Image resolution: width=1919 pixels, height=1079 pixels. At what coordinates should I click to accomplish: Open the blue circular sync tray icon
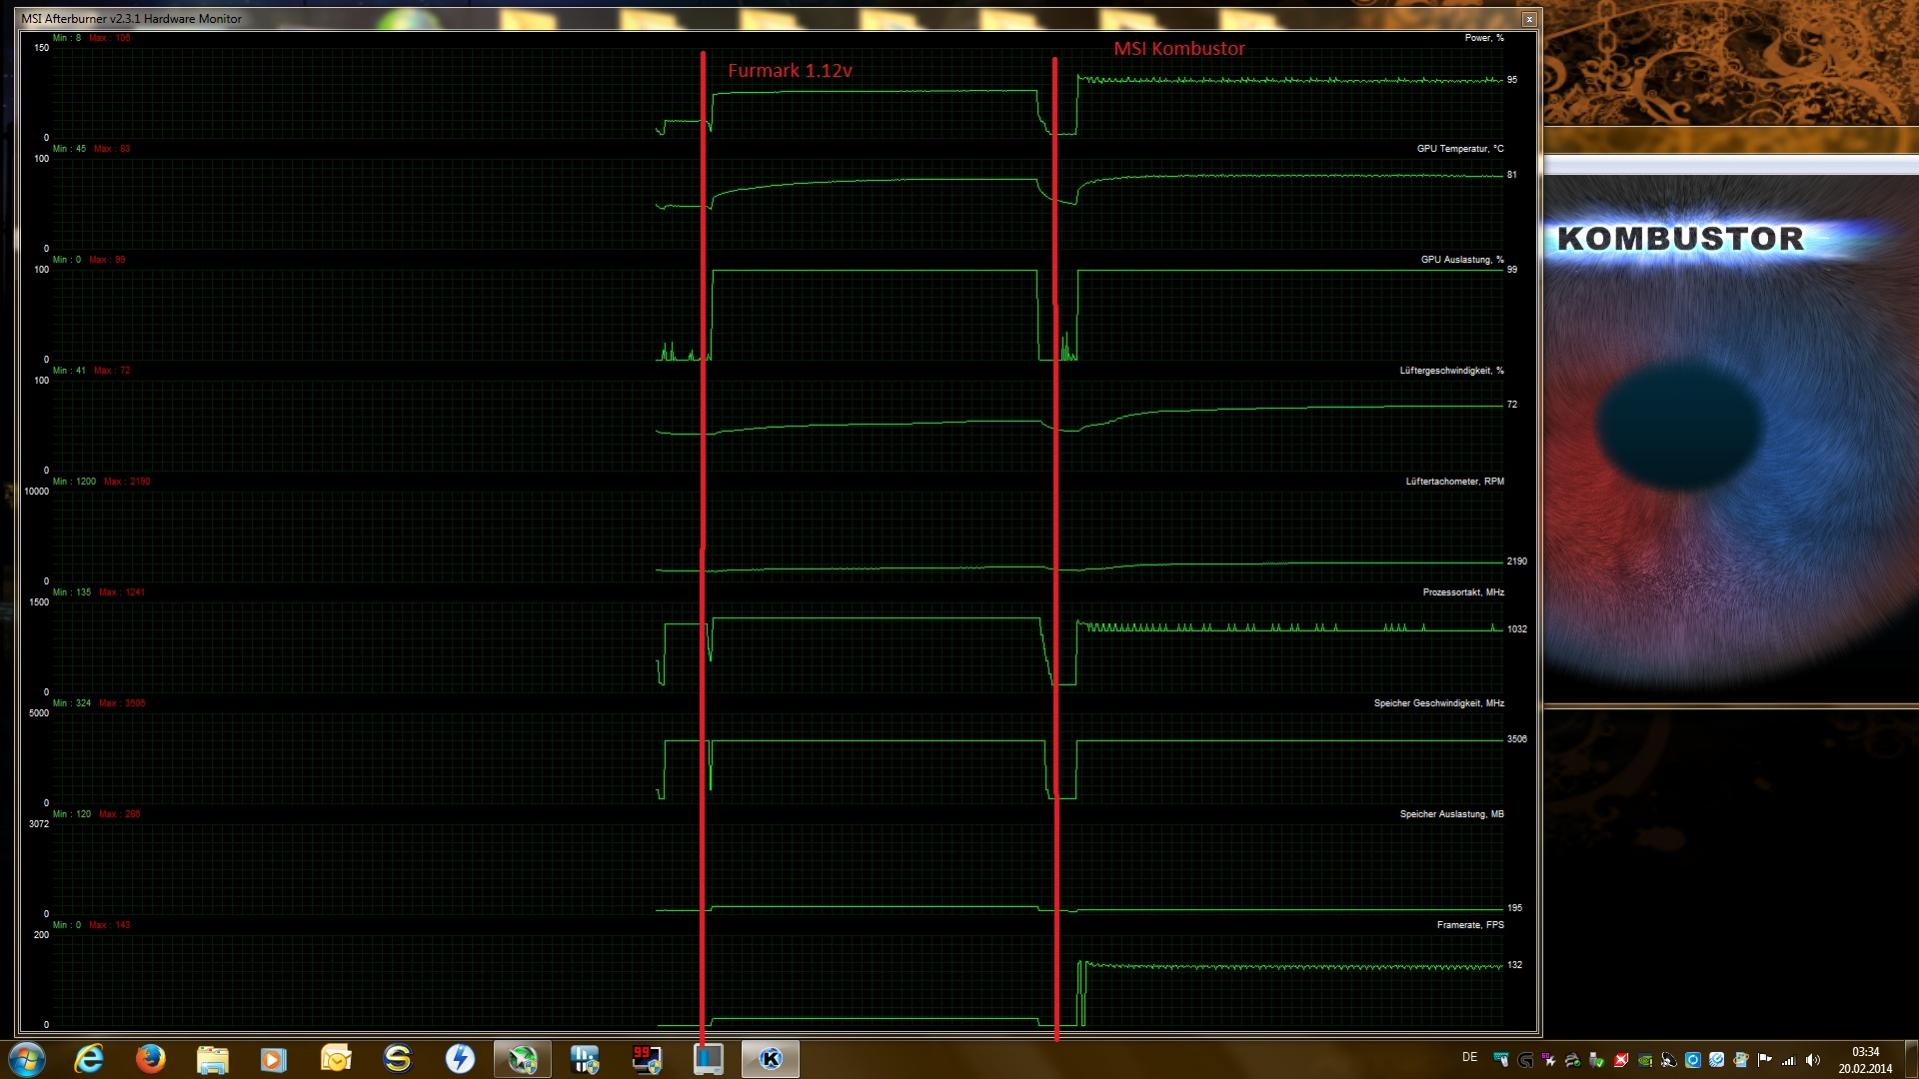coord(1693,1059)
